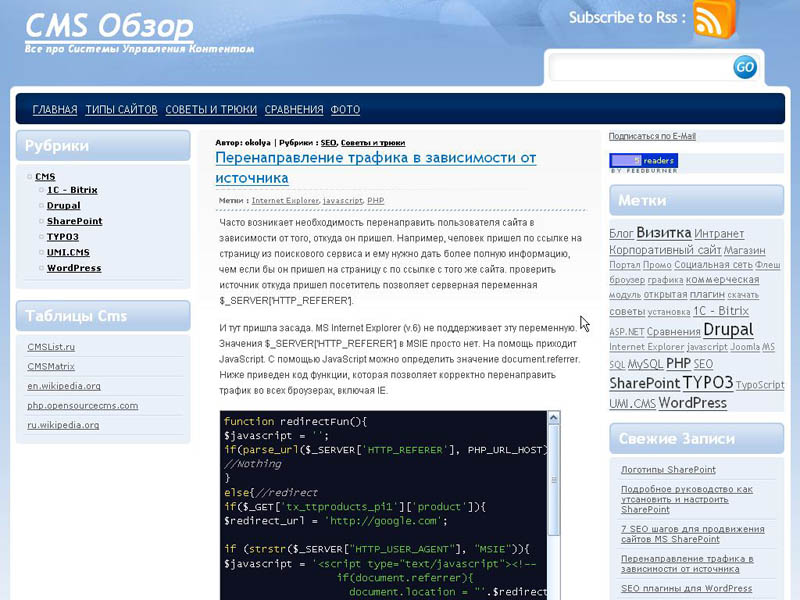Open recent post Перенаправление трафика in sidebar
The width and height of the screenshot is (800, 600).
(687, 564)
